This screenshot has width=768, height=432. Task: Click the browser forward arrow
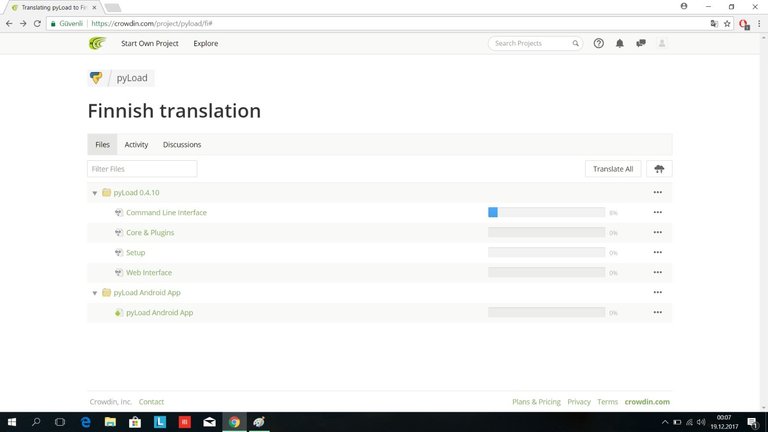pyautogui.click(x=23, y=24)
